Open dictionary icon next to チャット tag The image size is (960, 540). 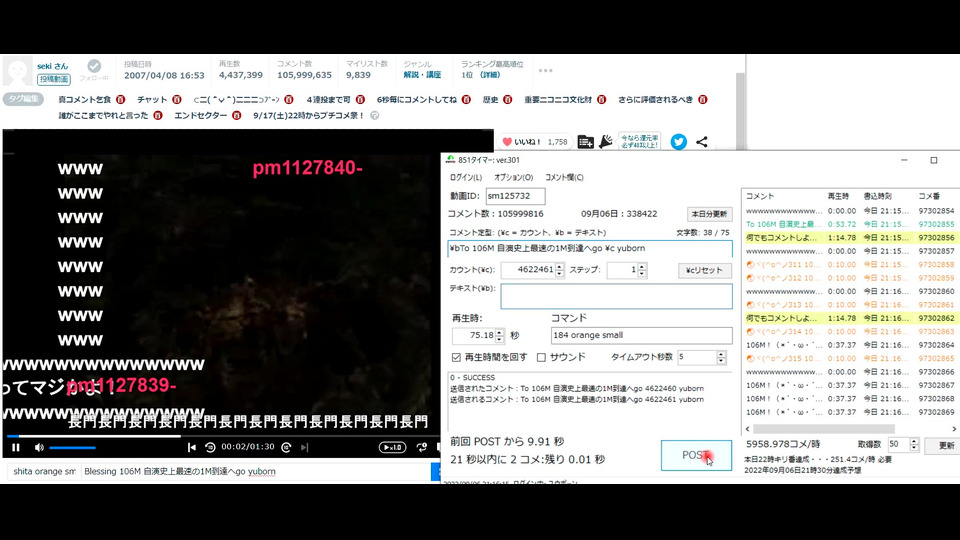pos(176,99)
